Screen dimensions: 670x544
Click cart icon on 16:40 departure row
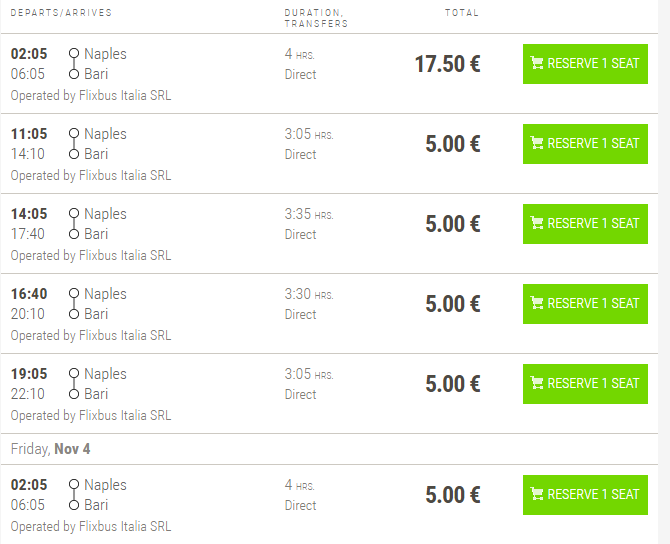pos(537,303)
